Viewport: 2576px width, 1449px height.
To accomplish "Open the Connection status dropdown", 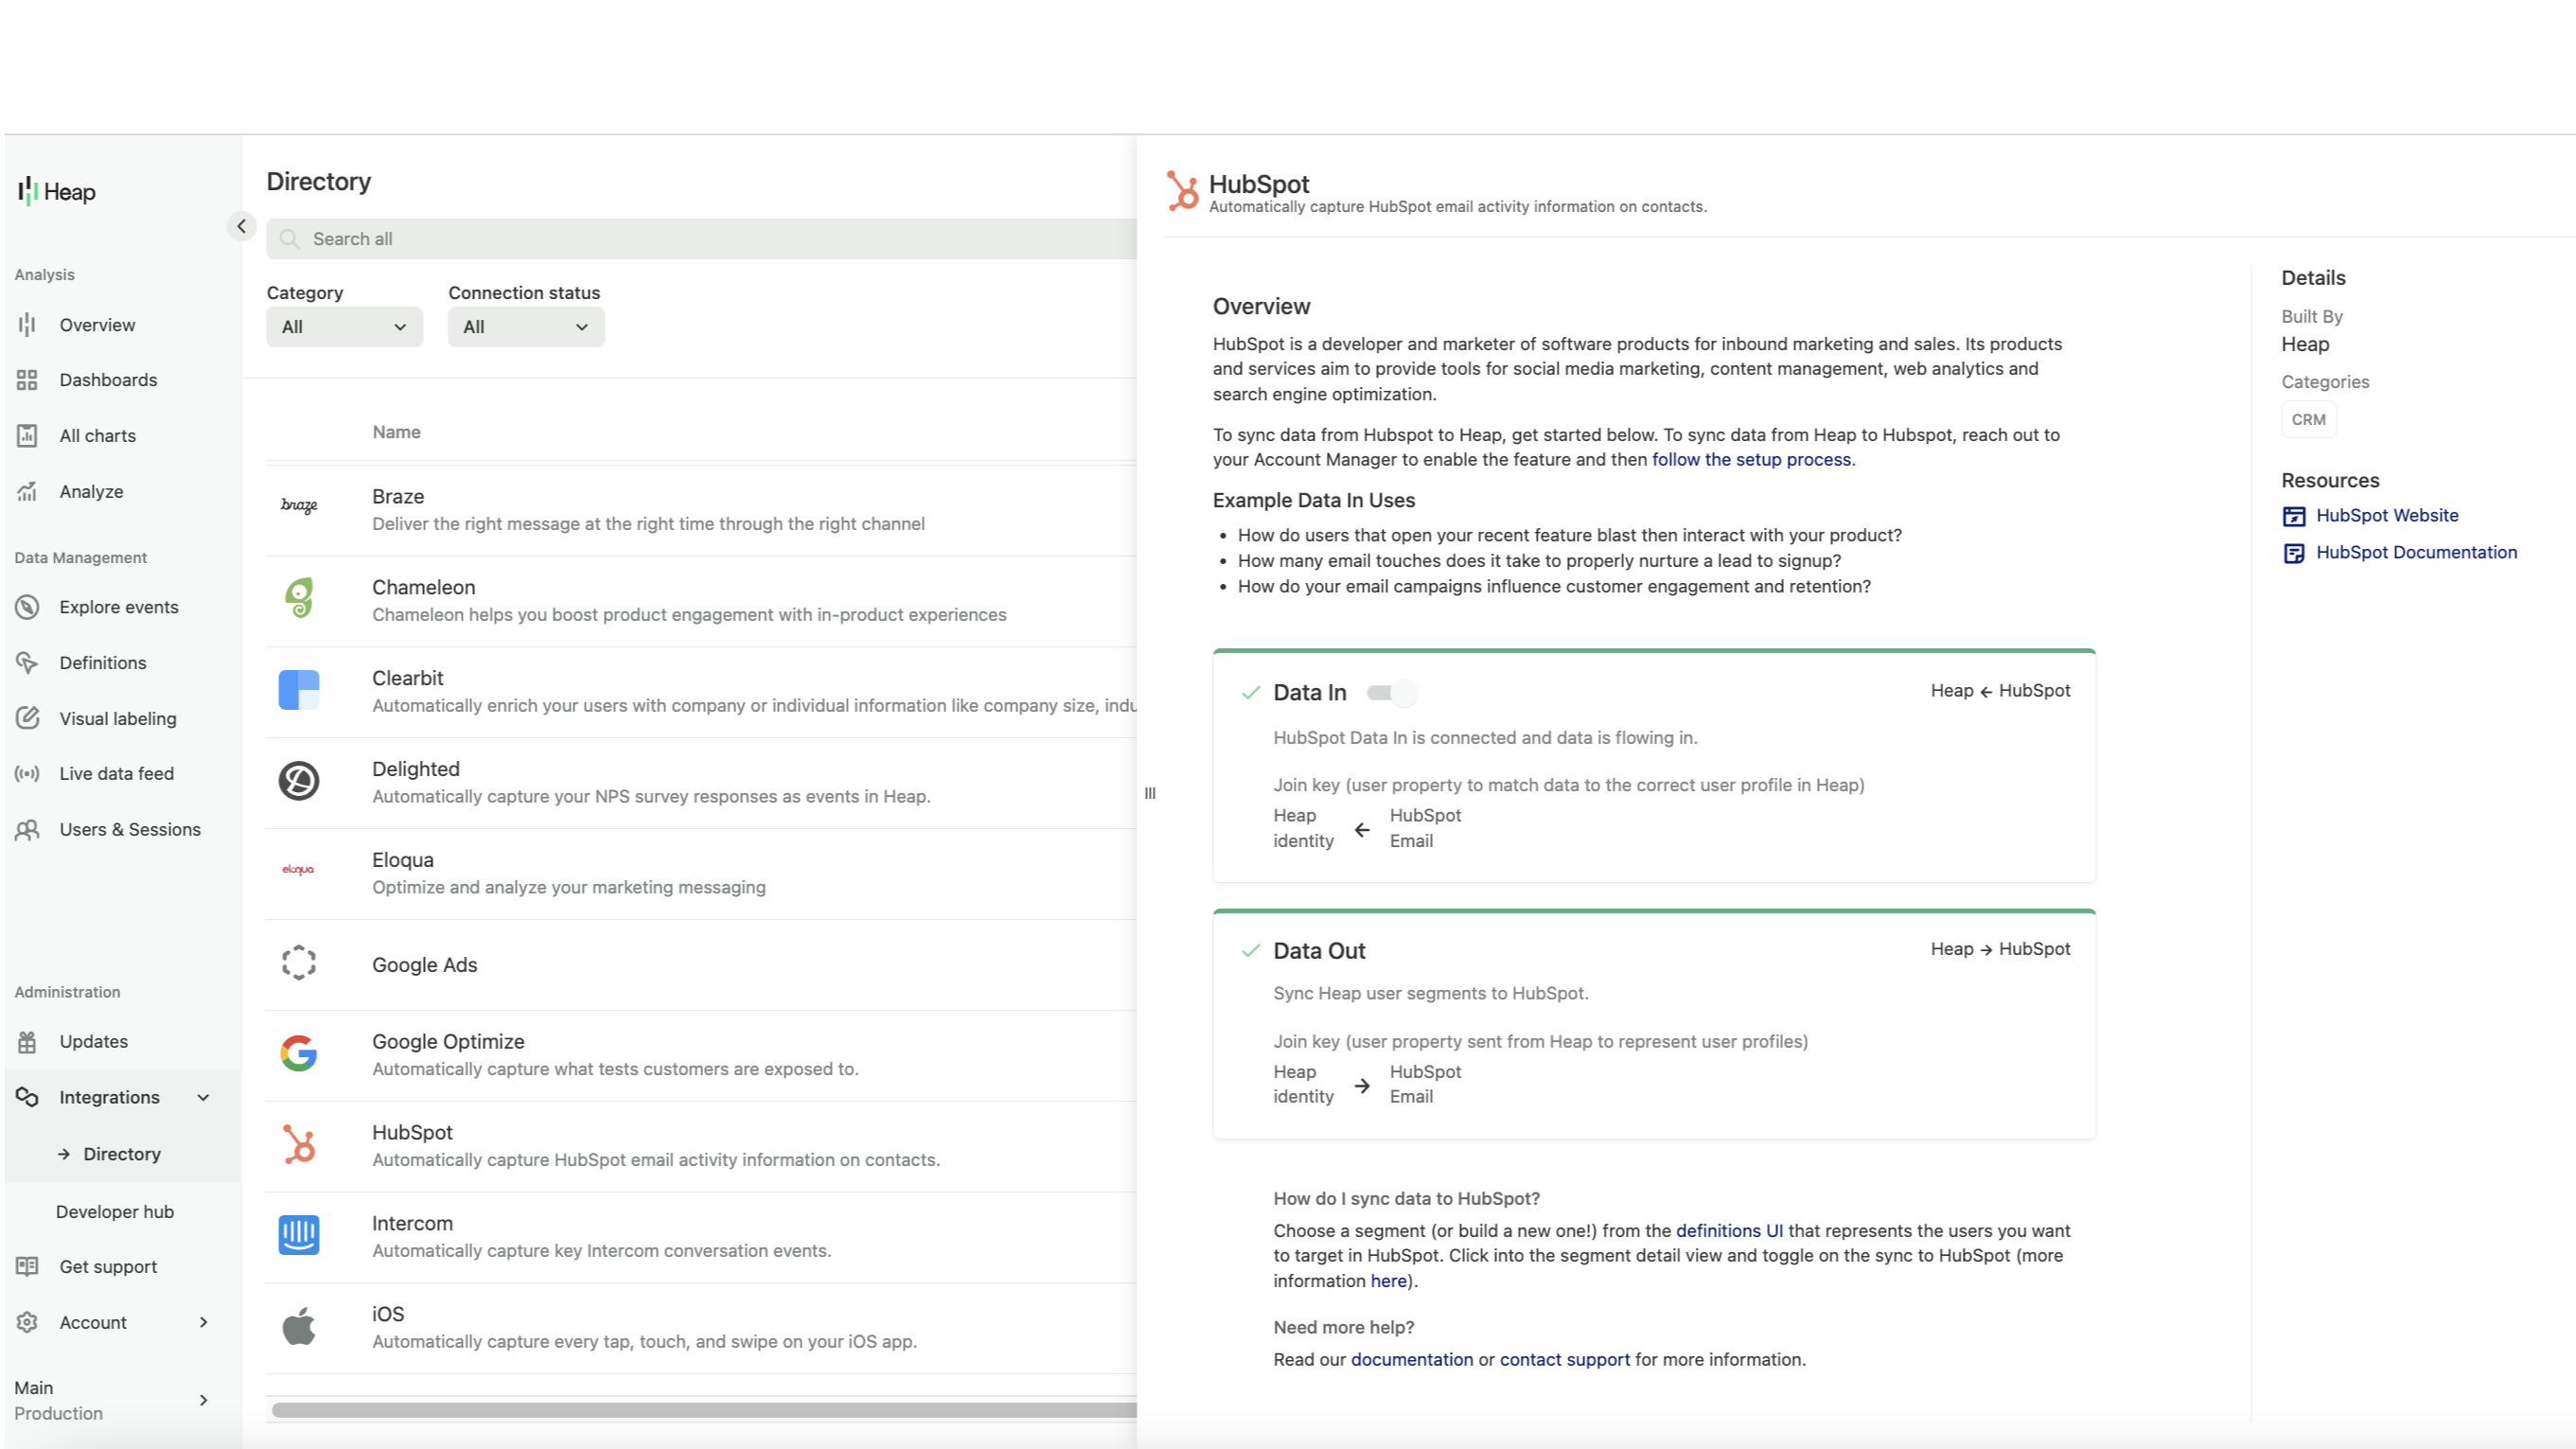I will (525, 326).
